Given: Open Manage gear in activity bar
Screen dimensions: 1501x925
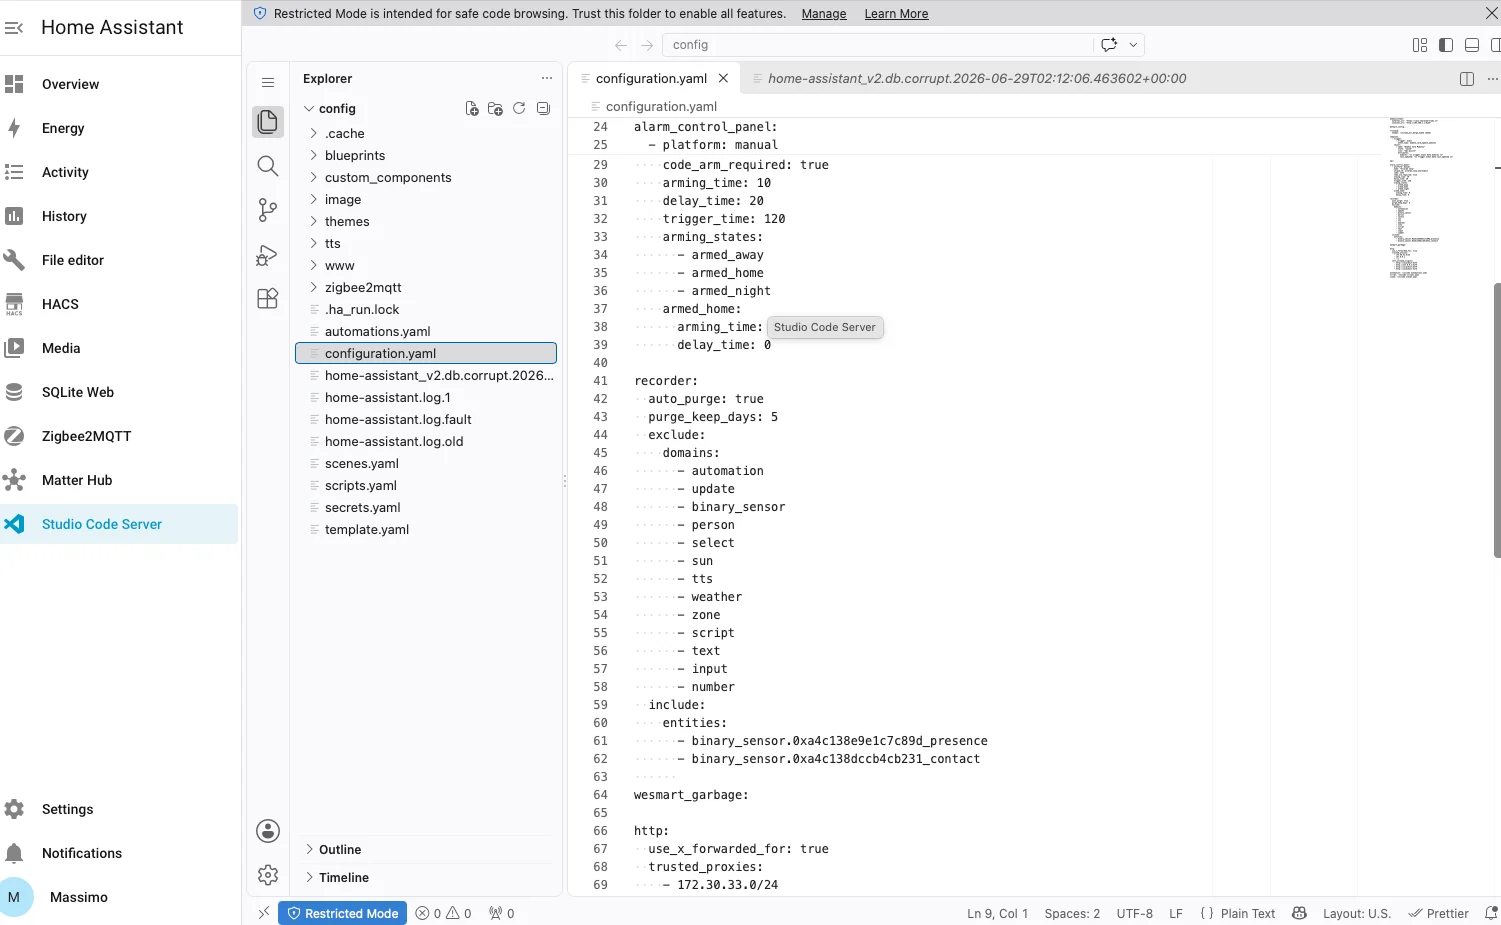Looking at the screenshot, I should (267, 875).
